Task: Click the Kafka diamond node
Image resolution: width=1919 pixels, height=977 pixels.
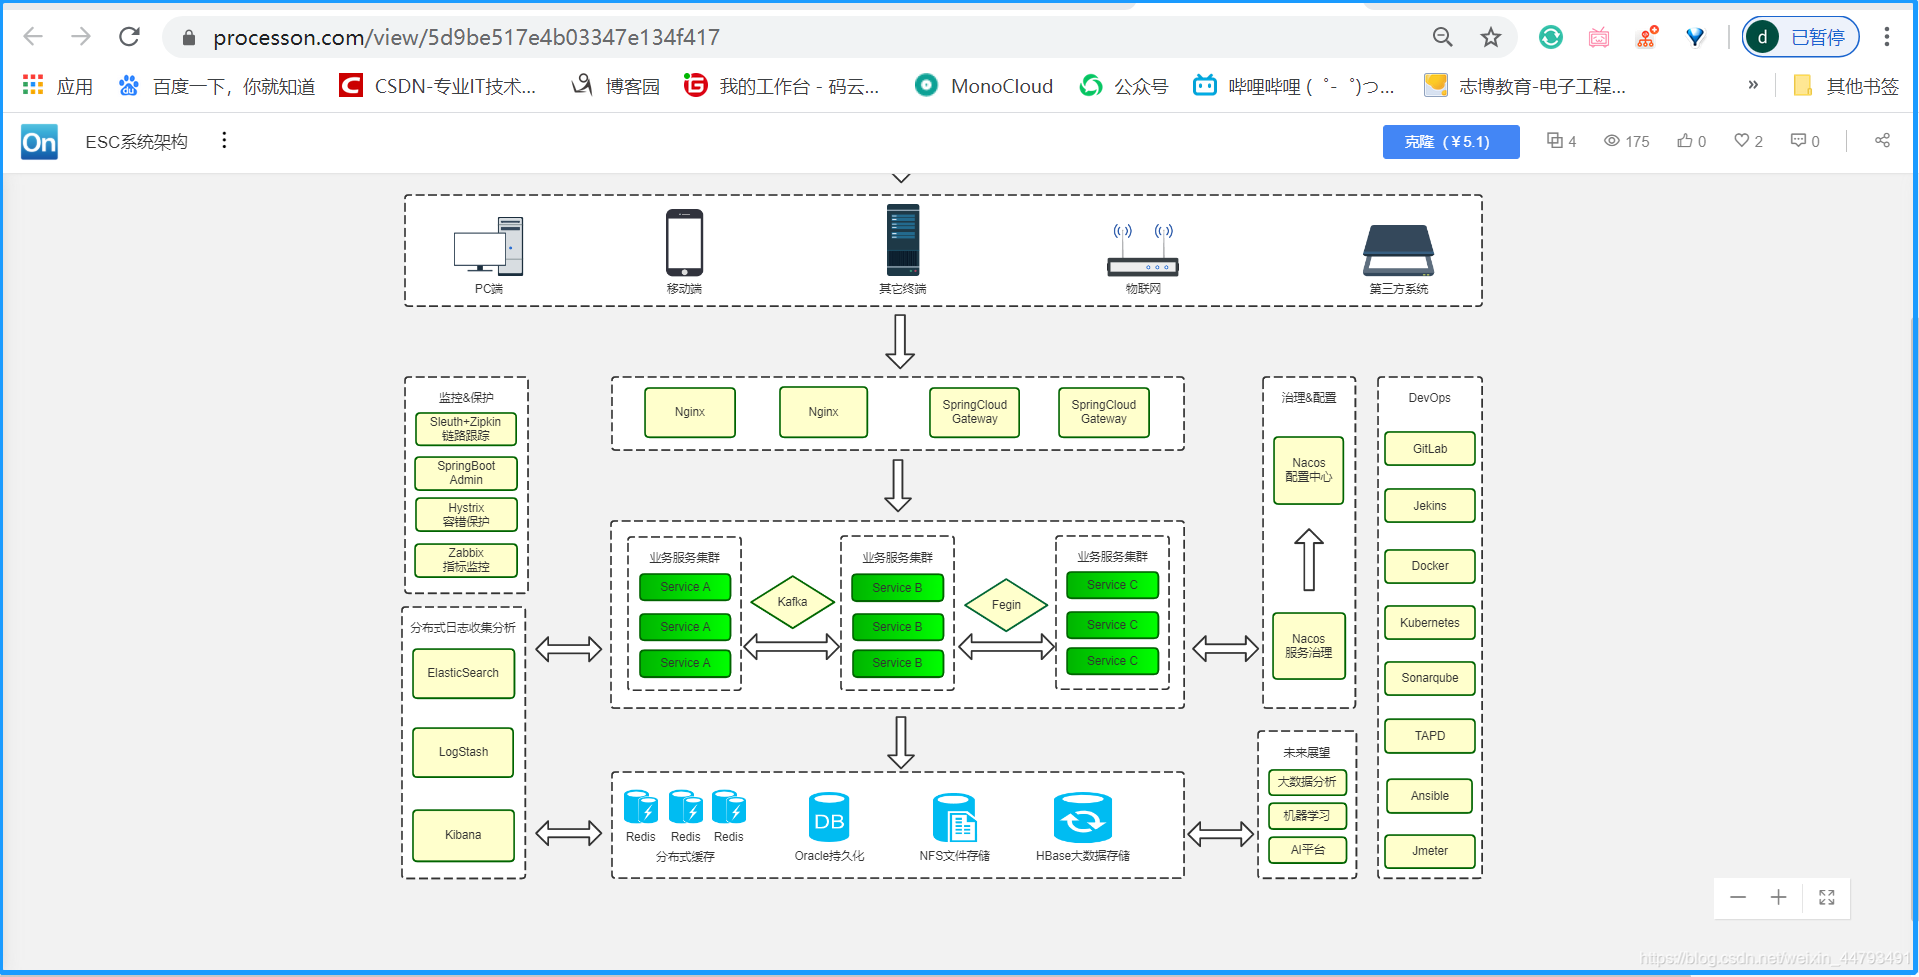Action: 793,602
